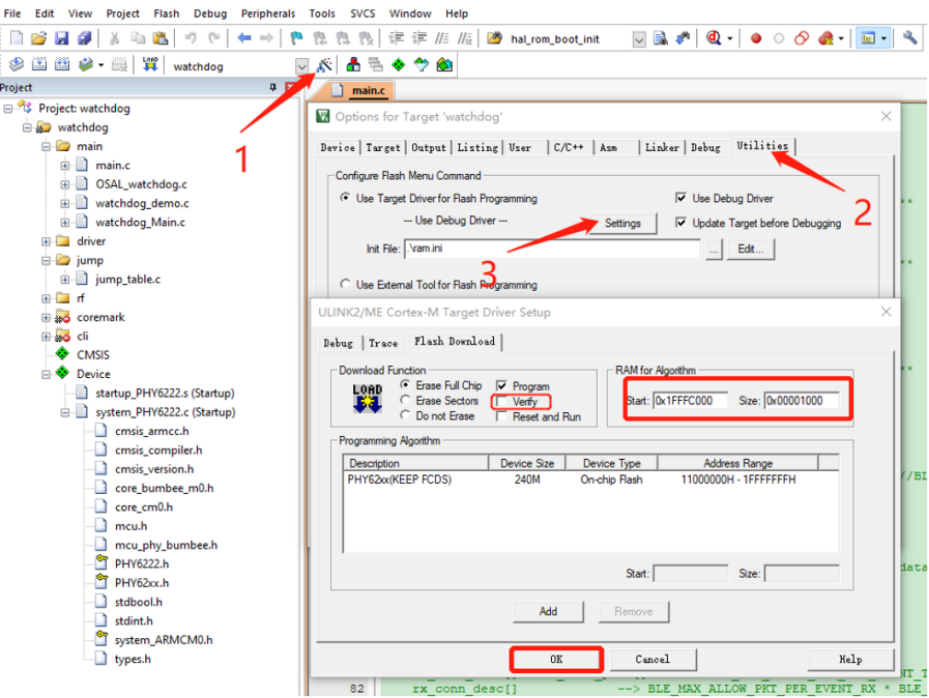This screenshot has width=929, height=698.
Task: Toggle Use Debug Driver checkbox
Action: [x=681, y=198]
